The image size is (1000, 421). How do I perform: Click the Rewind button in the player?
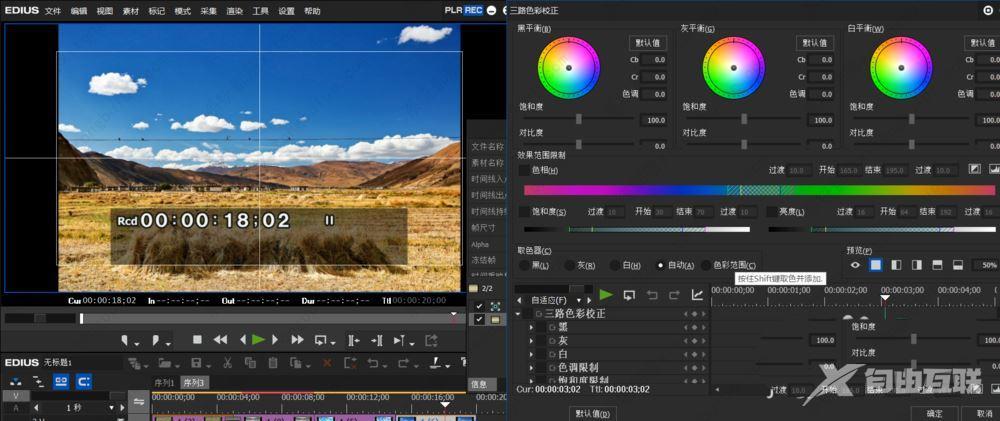pos(220,340)
